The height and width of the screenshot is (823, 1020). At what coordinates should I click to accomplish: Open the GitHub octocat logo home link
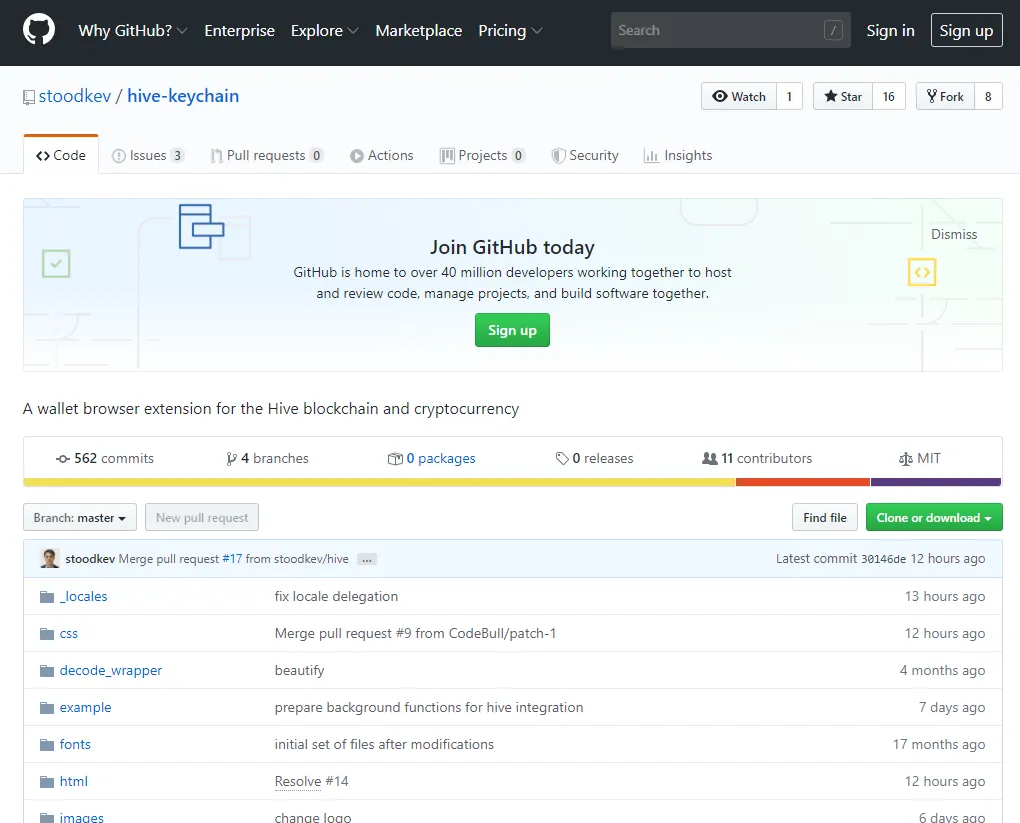(x=39, y=30)
